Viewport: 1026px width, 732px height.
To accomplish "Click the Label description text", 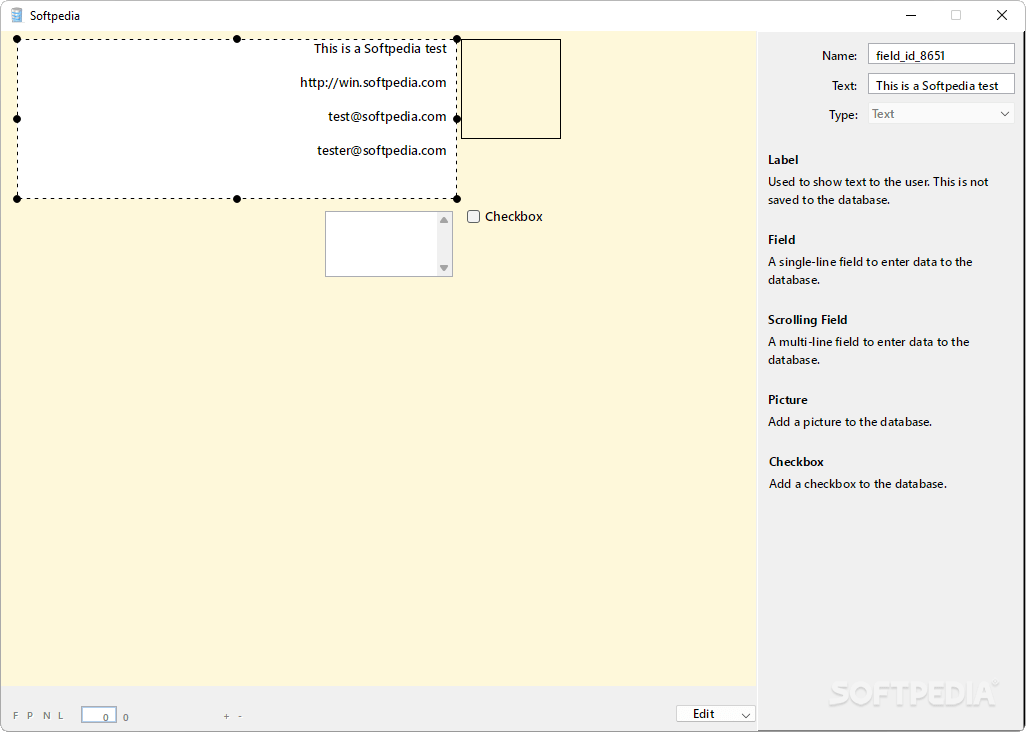I will tap(878, 191).
